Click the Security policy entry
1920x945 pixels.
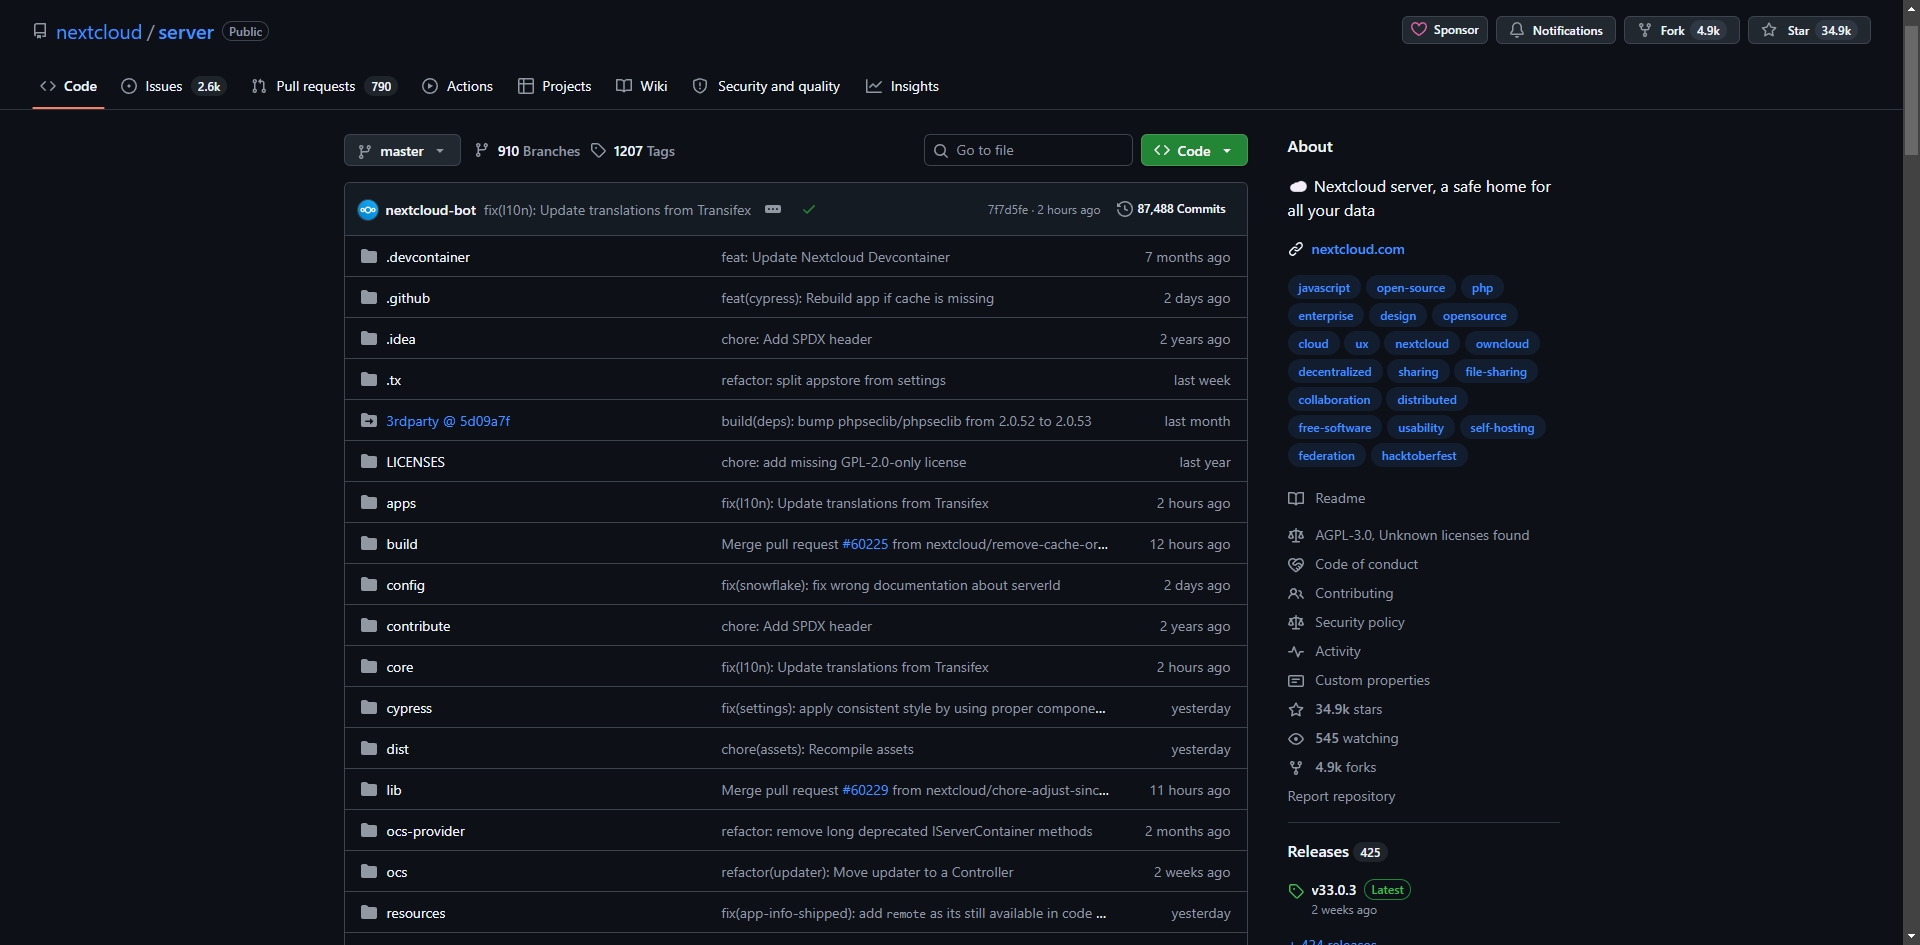click(1359, 622)
